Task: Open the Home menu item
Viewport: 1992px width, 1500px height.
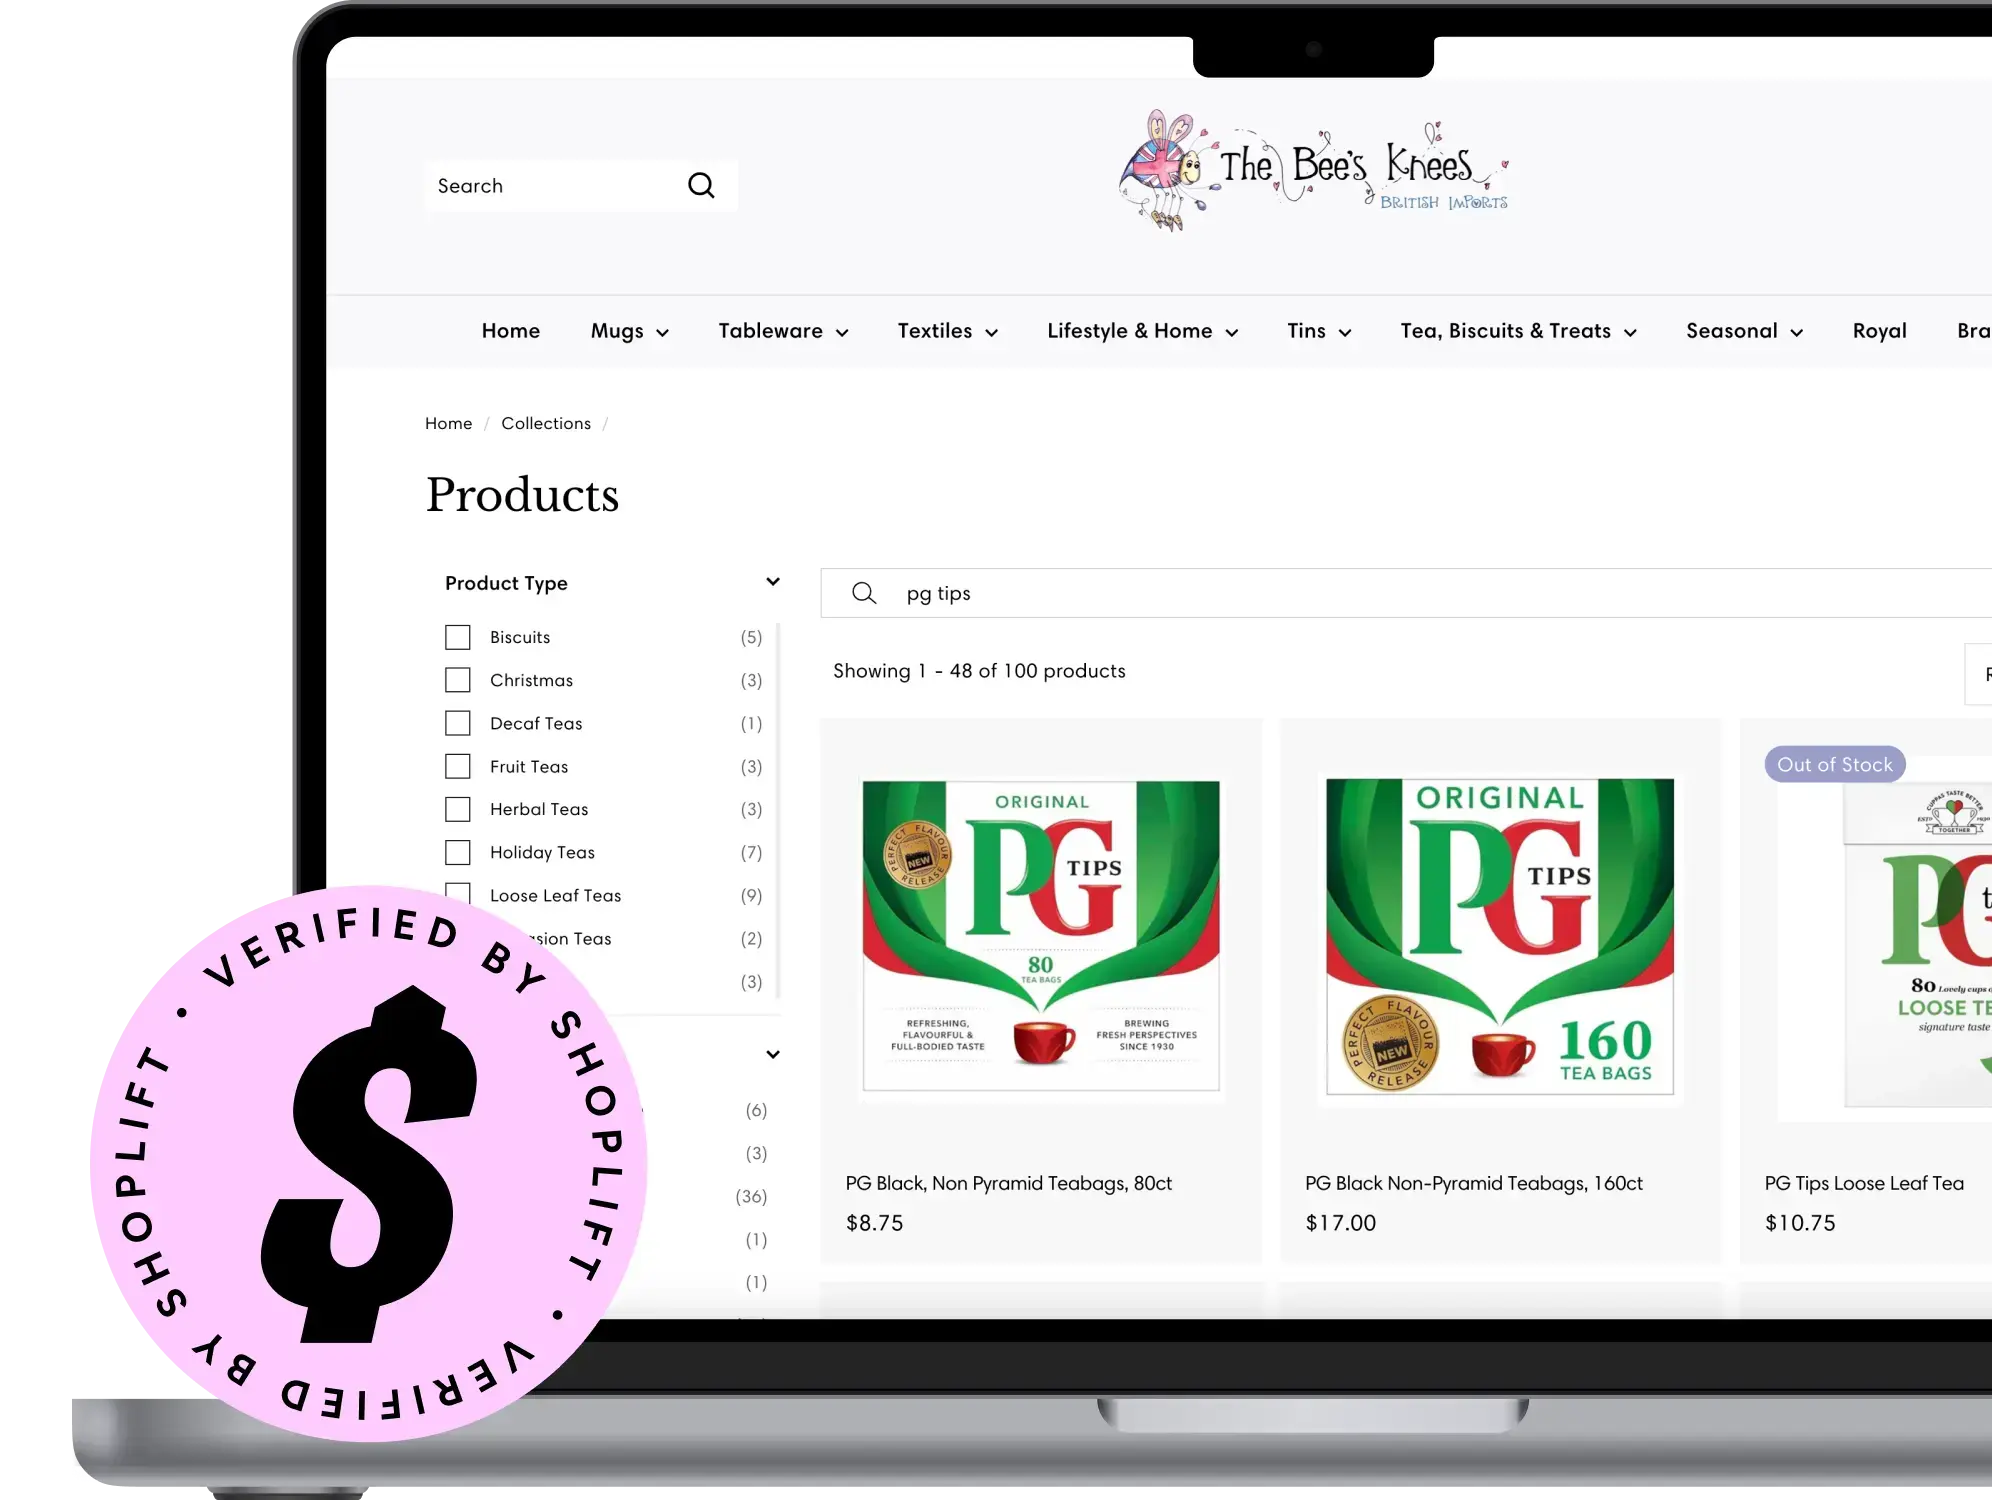Action: 511,329
